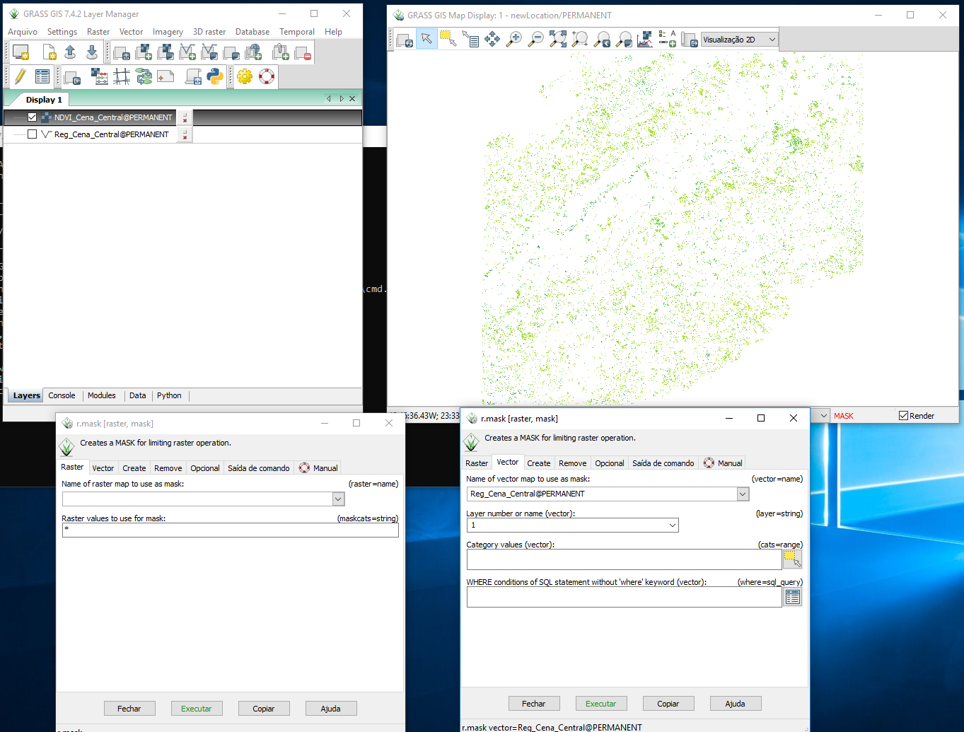Select the Zoom in magnifier tool

[514, 39]
